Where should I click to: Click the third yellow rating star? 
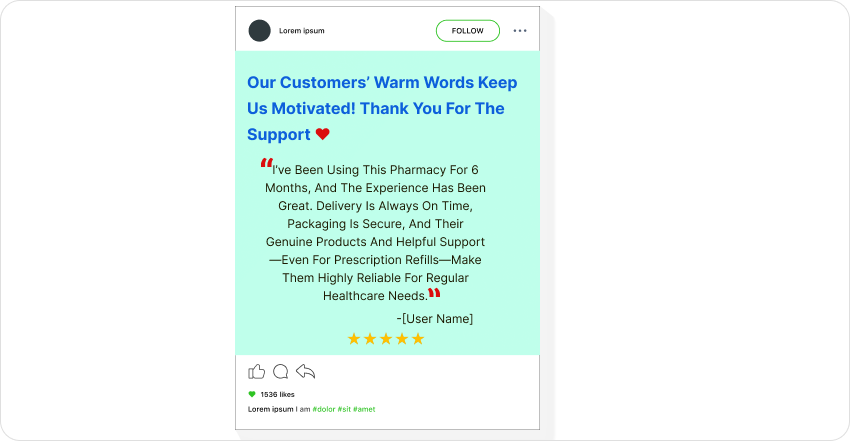[x=386, y=339]
